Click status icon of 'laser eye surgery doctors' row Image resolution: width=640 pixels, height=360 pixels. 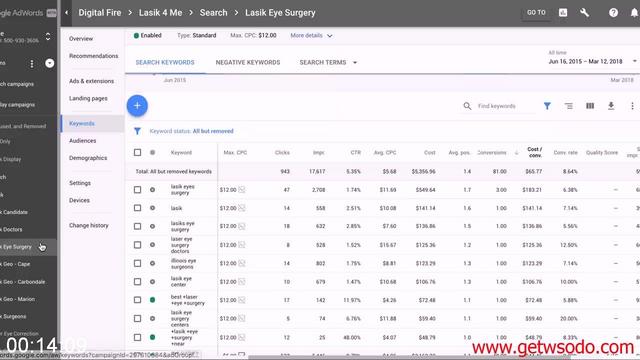pos(152,245)
